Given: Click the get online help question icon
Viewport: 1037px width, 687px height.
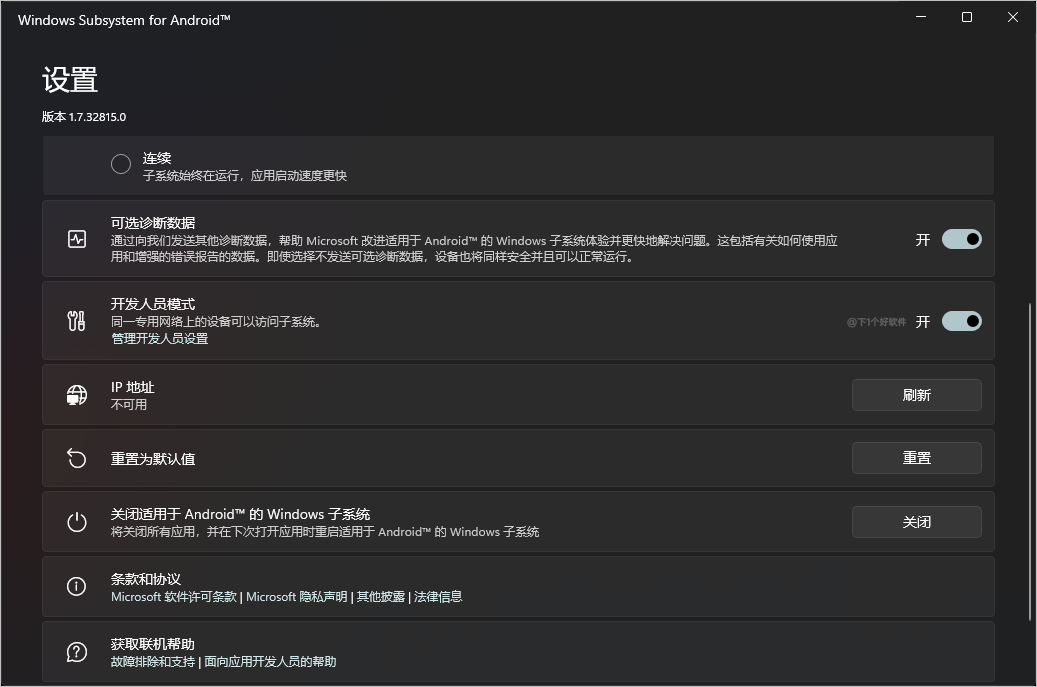Looking at the screenshot, I should (77, 652).
